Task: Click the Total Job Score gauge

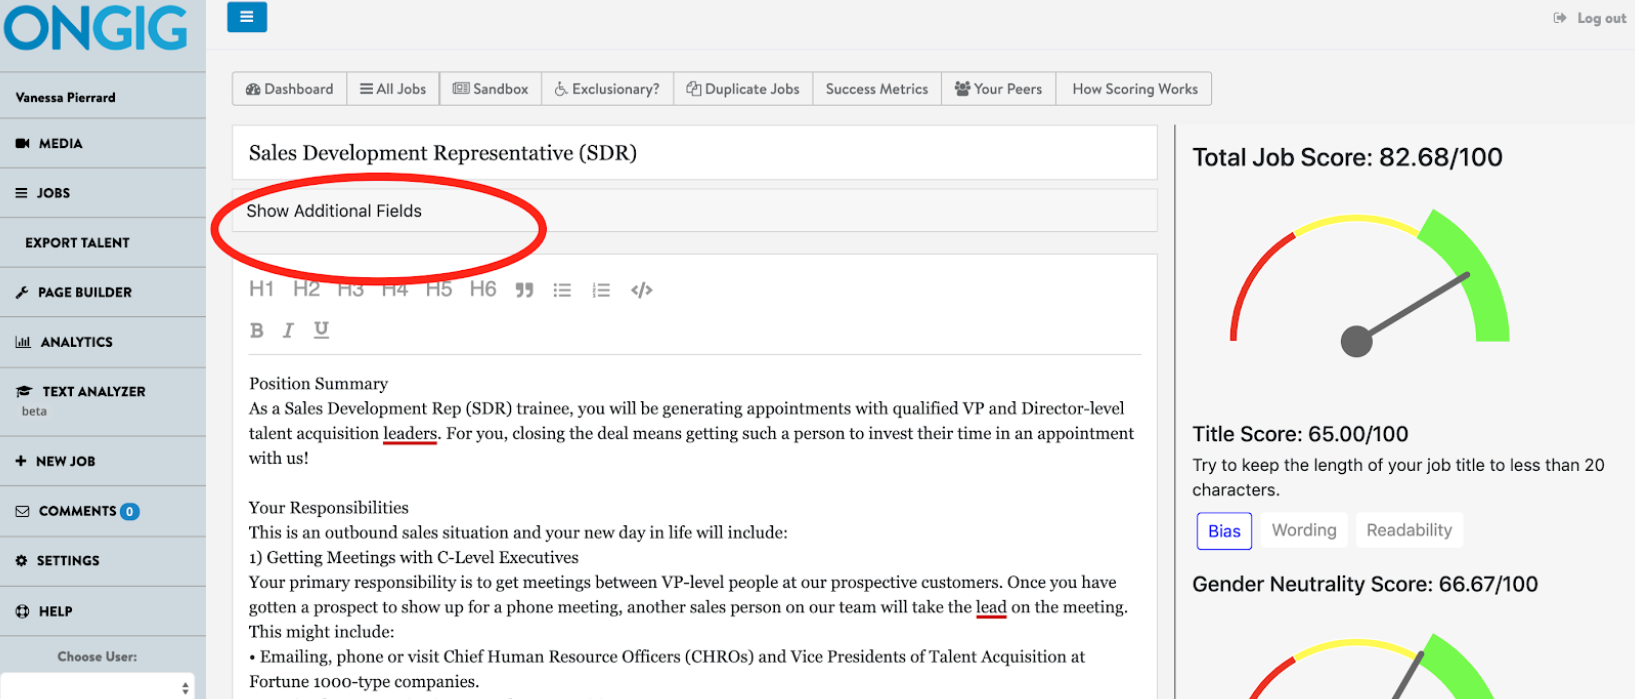Action: tap(1369, 284)
